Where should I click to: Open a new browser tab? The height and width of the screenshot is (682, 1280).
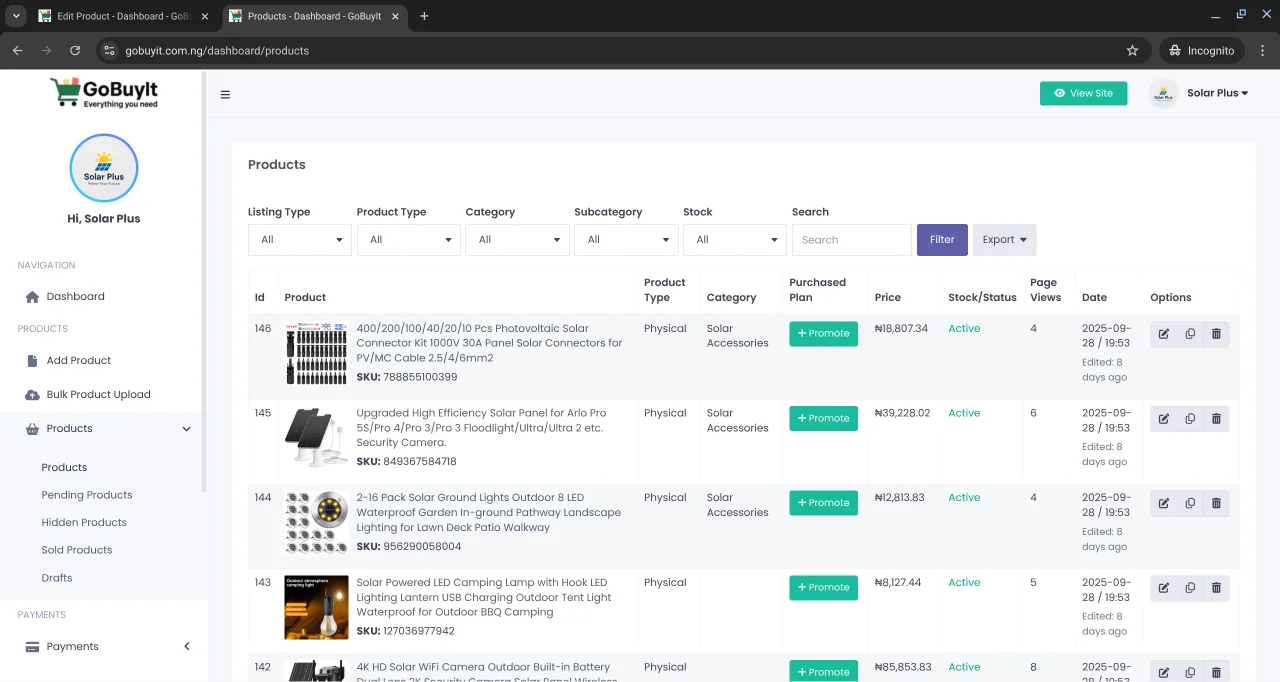424,16
